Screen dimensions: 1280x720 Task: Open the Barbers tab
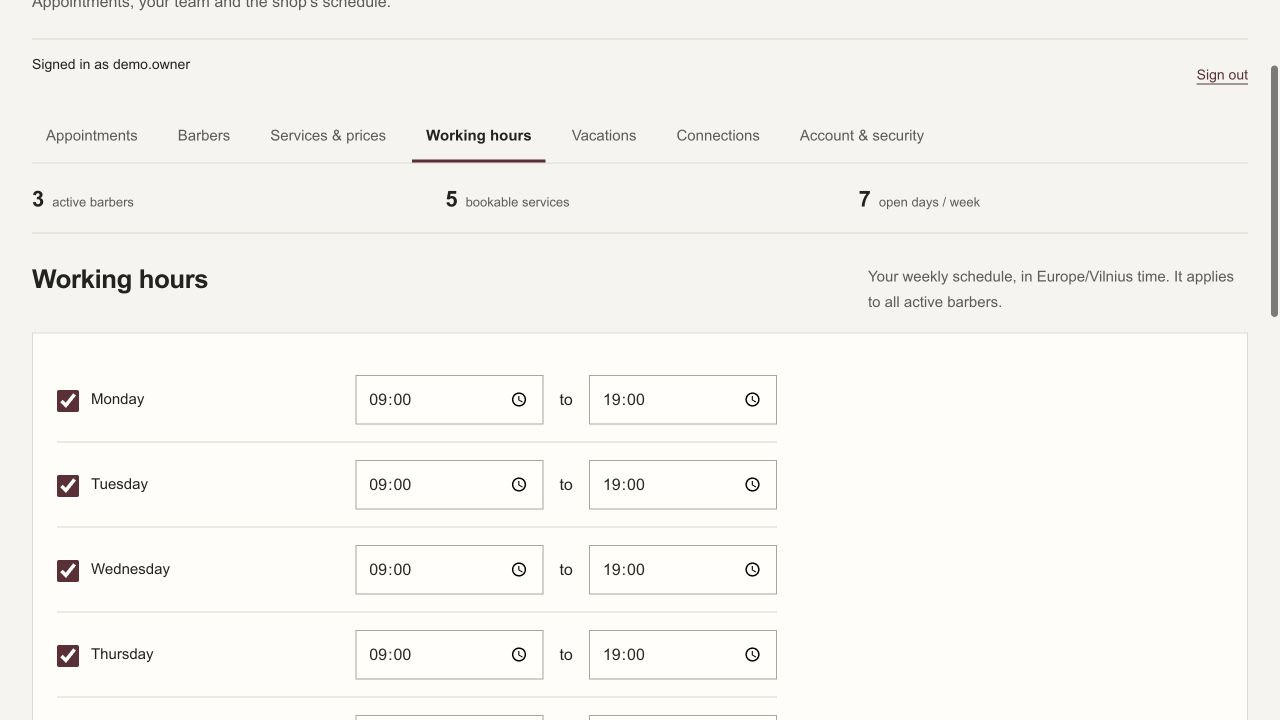pyautogui.click(x=204, y=136)
